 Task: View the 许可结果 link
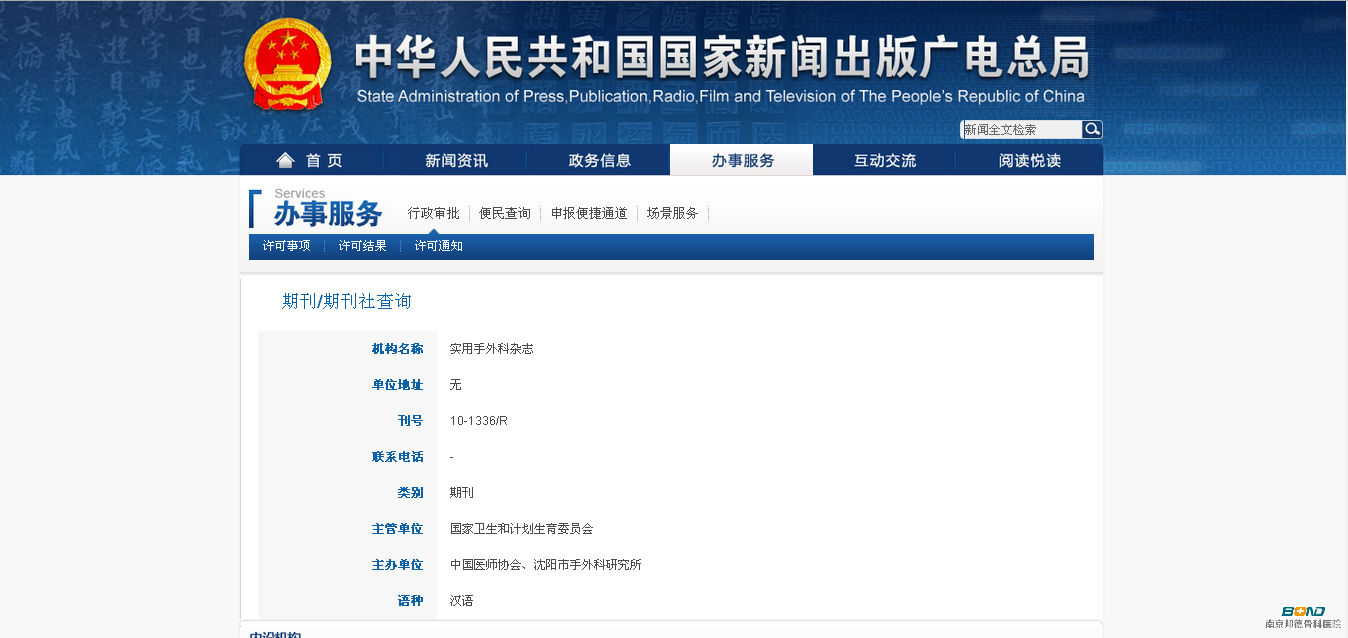(362, 246)
